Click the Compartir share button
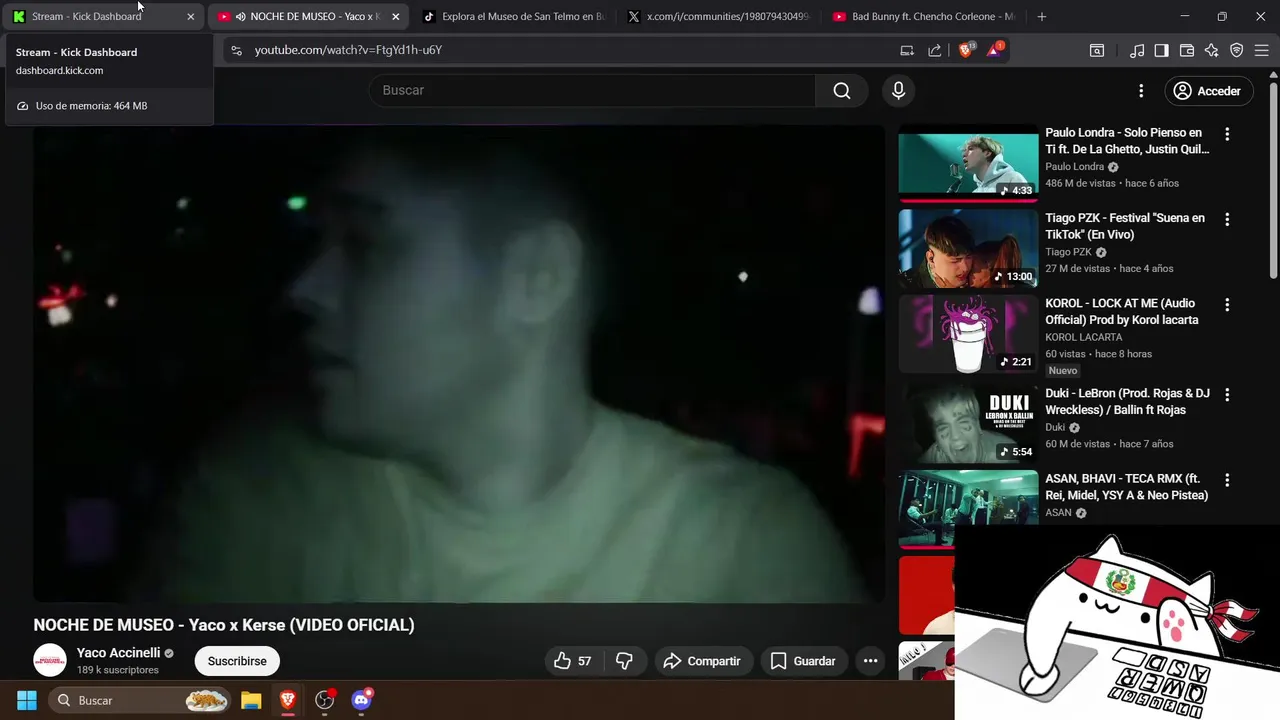This screenshot has width=1280, height=720. (702, 661)
